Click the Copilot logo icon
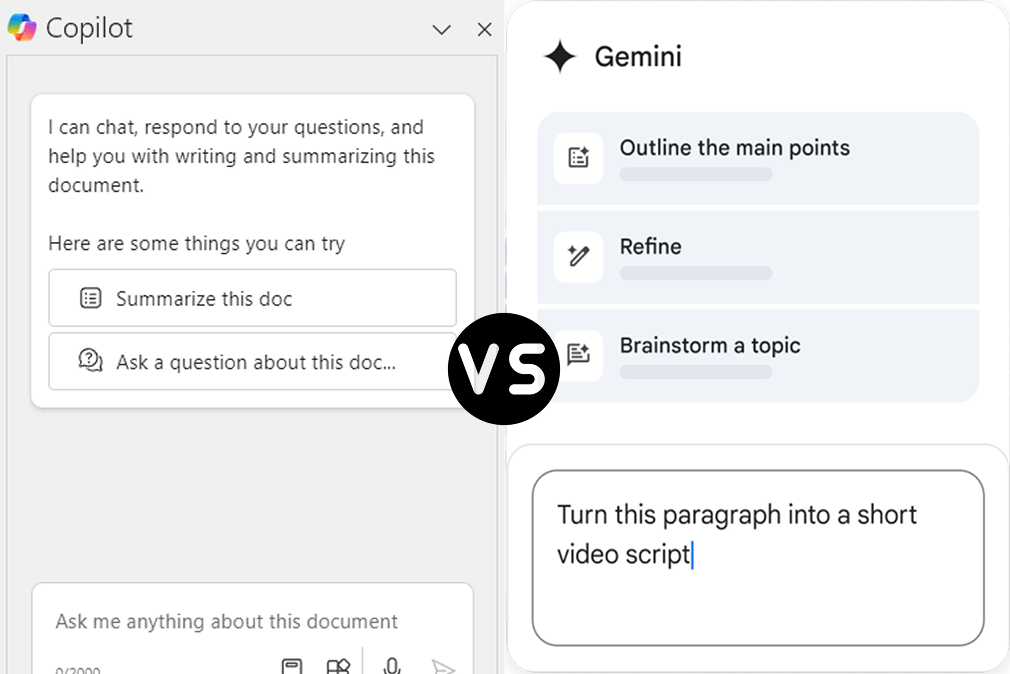The width and height of the screenshot is (1010, 674). (22, 28)
